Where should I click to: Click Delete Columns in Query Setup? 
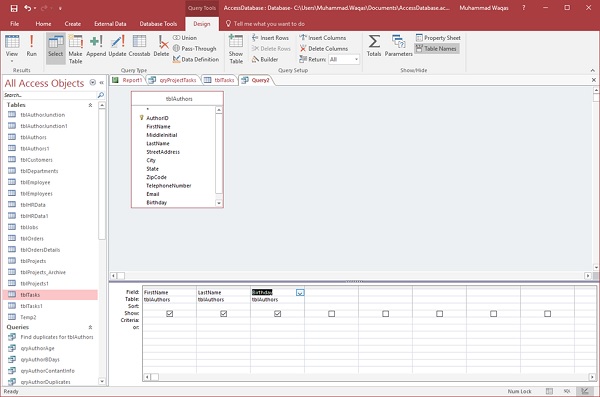(324, 49)
